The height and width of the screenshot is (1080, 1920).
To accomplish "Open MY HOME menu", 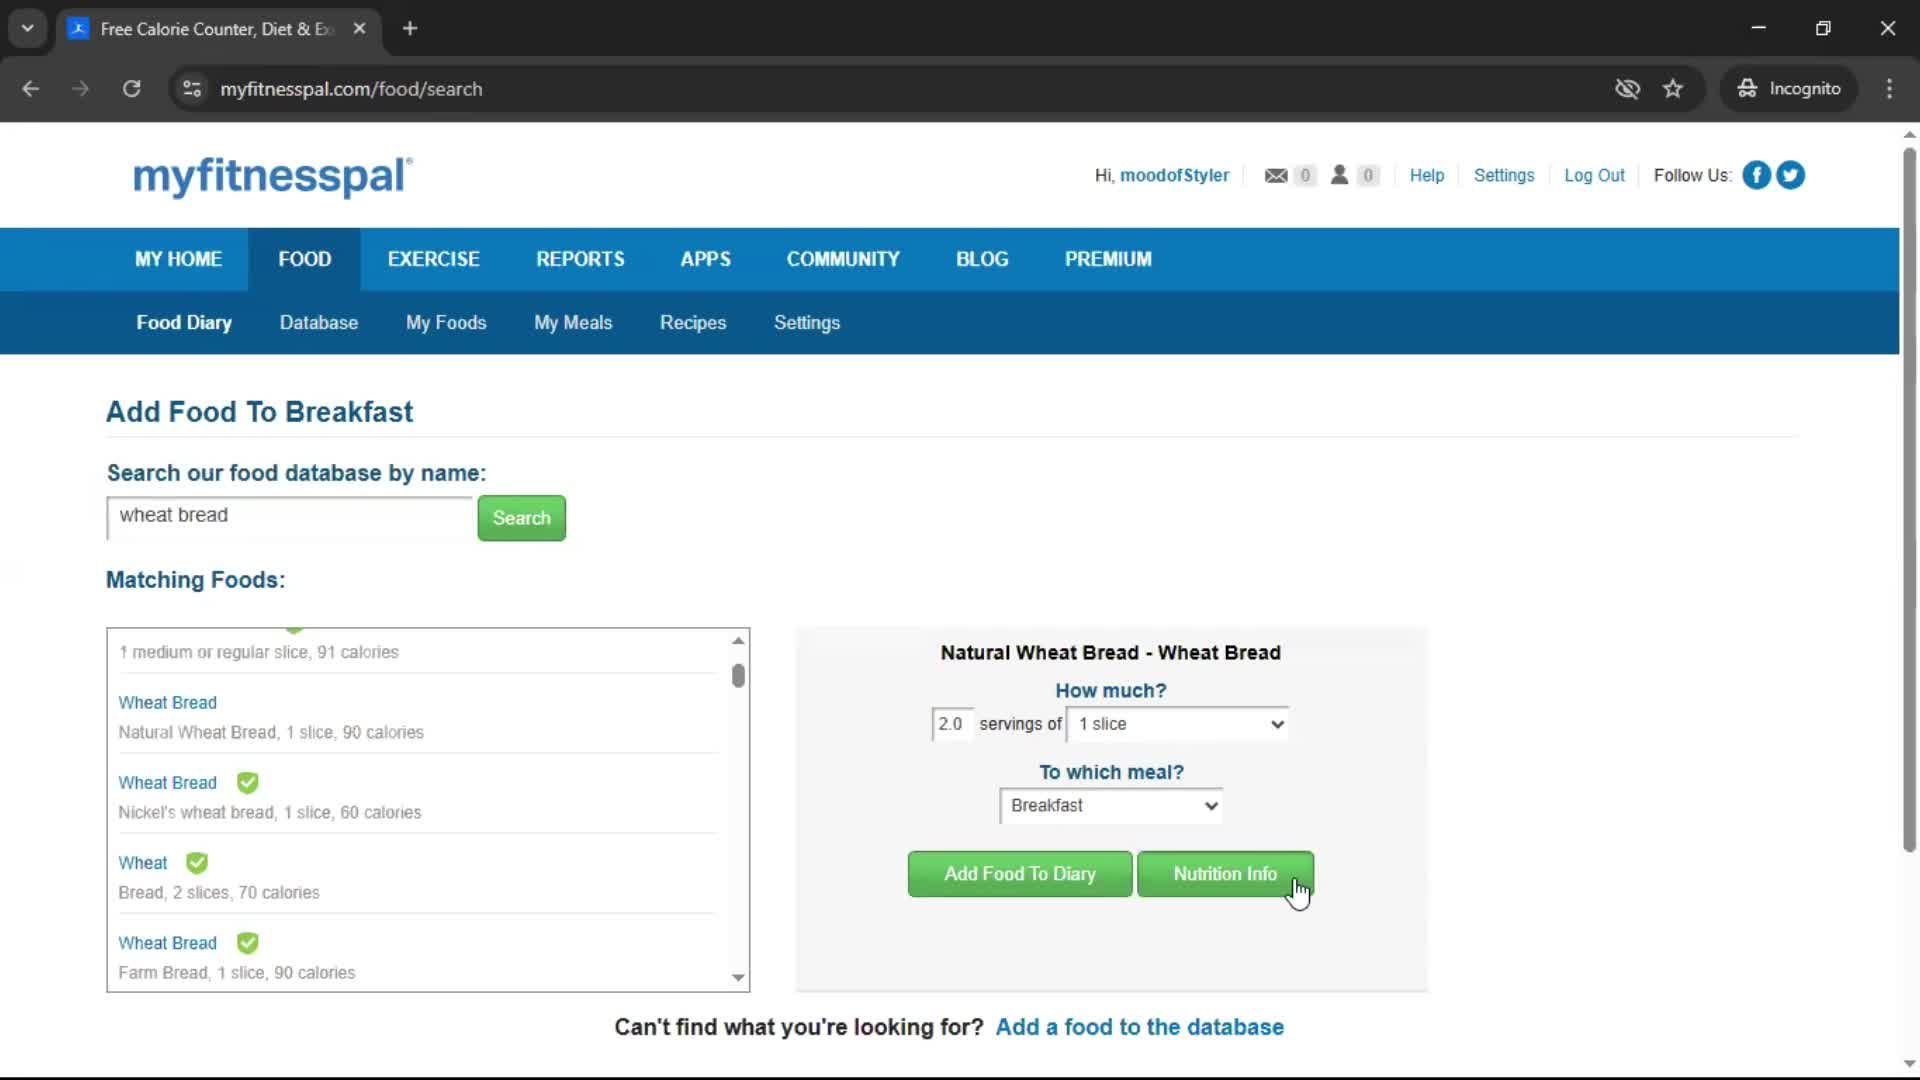I will pyautogui.click(x=178, y=259).
